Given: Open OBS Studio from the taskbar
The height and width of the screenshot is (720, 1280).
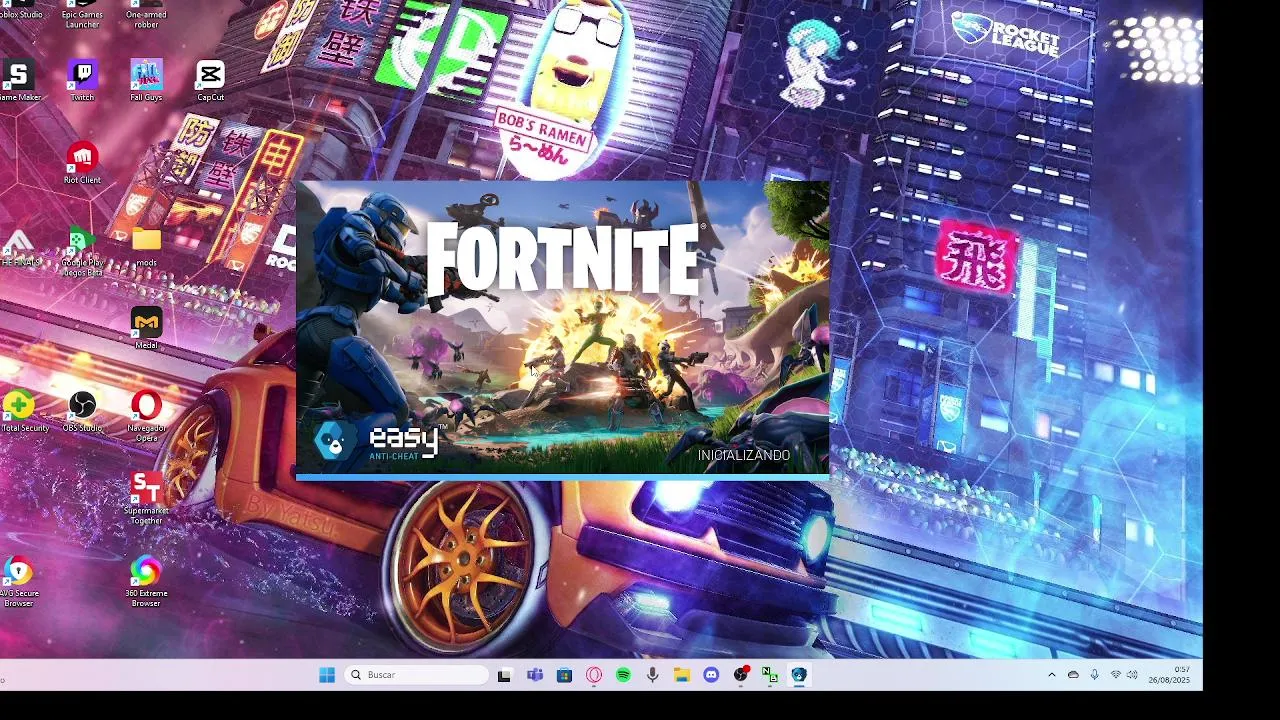Looking at the screenshot, I should (x=741, y=675).
